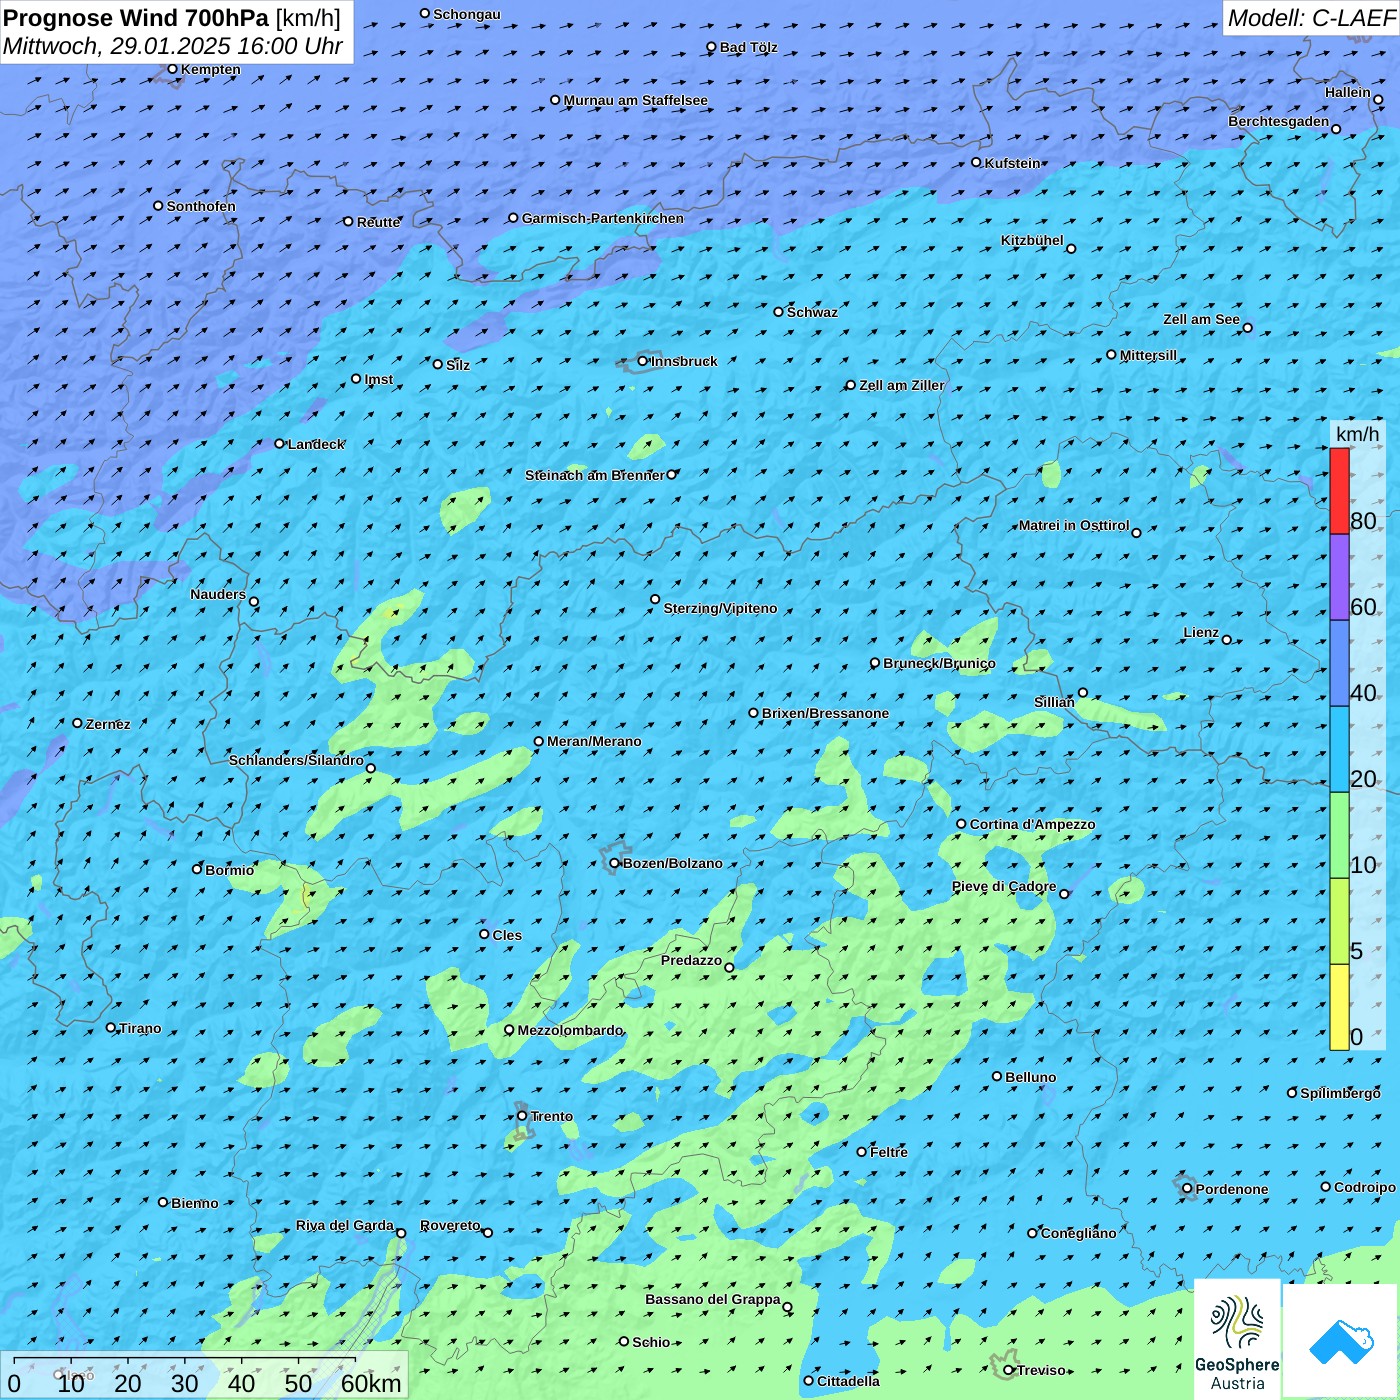Click the 'Reutte' label

[x=378, y=222]
